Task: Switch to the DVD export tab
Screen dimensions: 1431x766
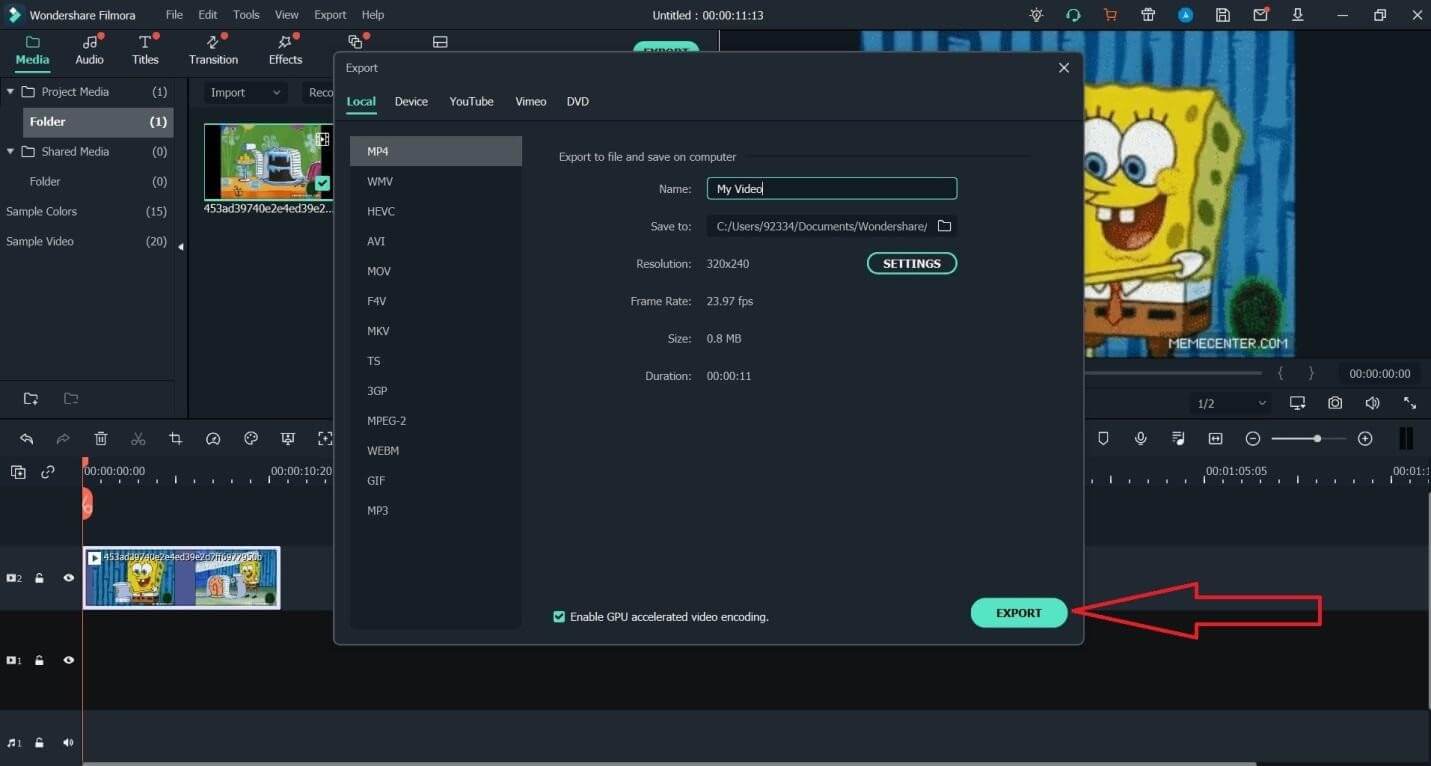Action: (578, 102)
